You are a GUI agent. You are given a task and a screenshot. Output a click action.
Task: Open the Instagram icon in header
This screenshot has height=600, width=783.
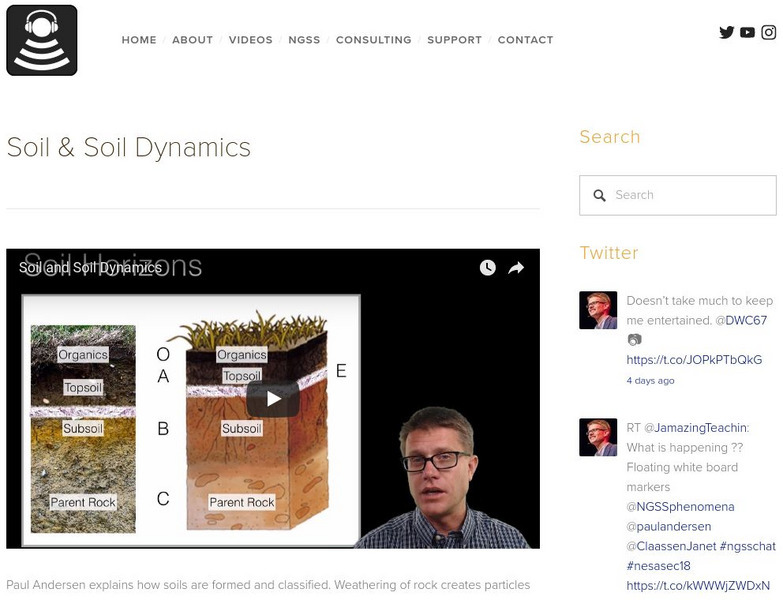769,32
